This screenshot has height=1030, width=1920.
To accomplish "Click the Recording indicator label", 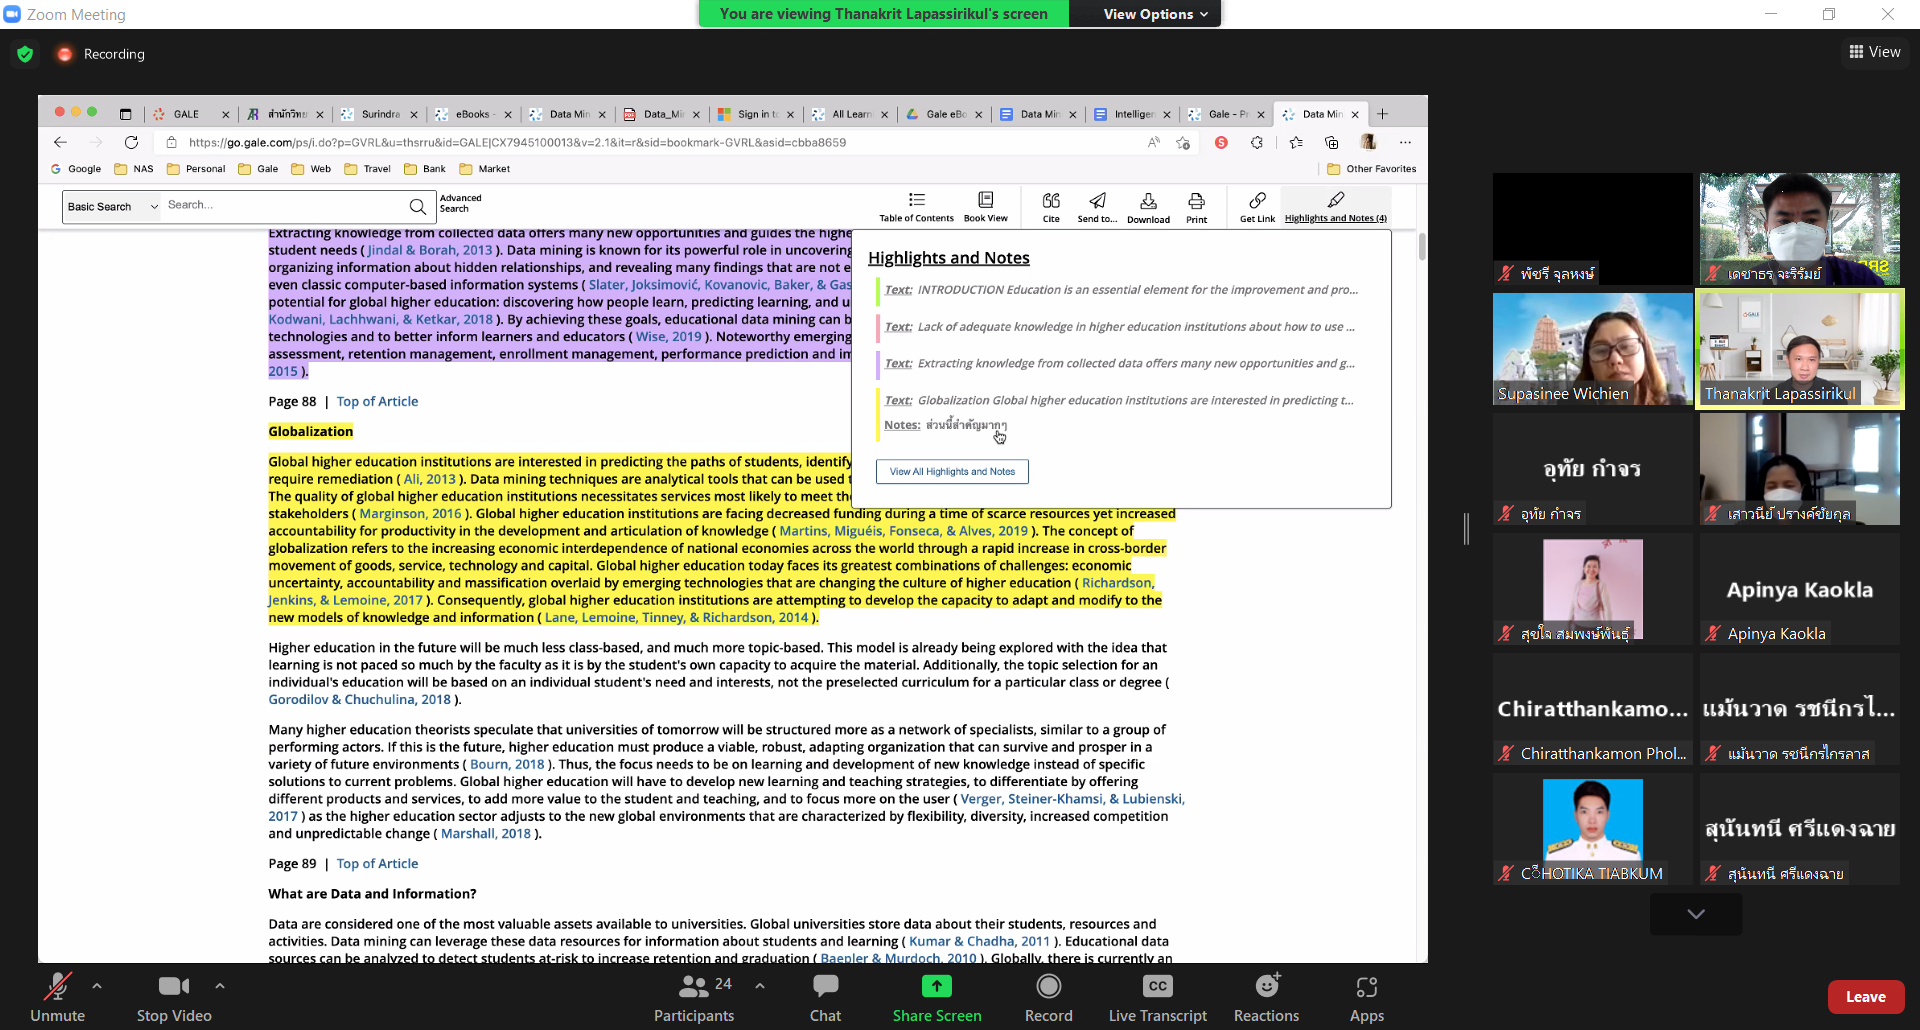I will pyautogui.click(x=114, y=54).
